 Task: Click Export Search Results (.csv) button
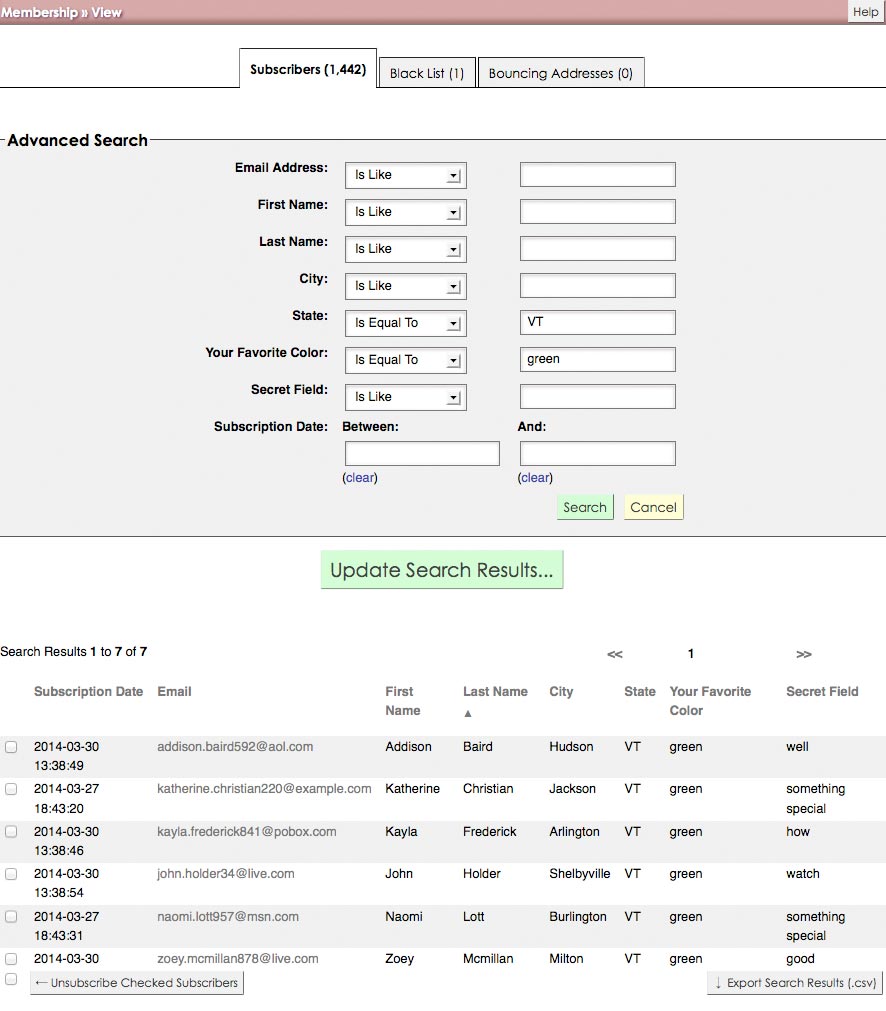pyautogui.click(x=795, y=983)
